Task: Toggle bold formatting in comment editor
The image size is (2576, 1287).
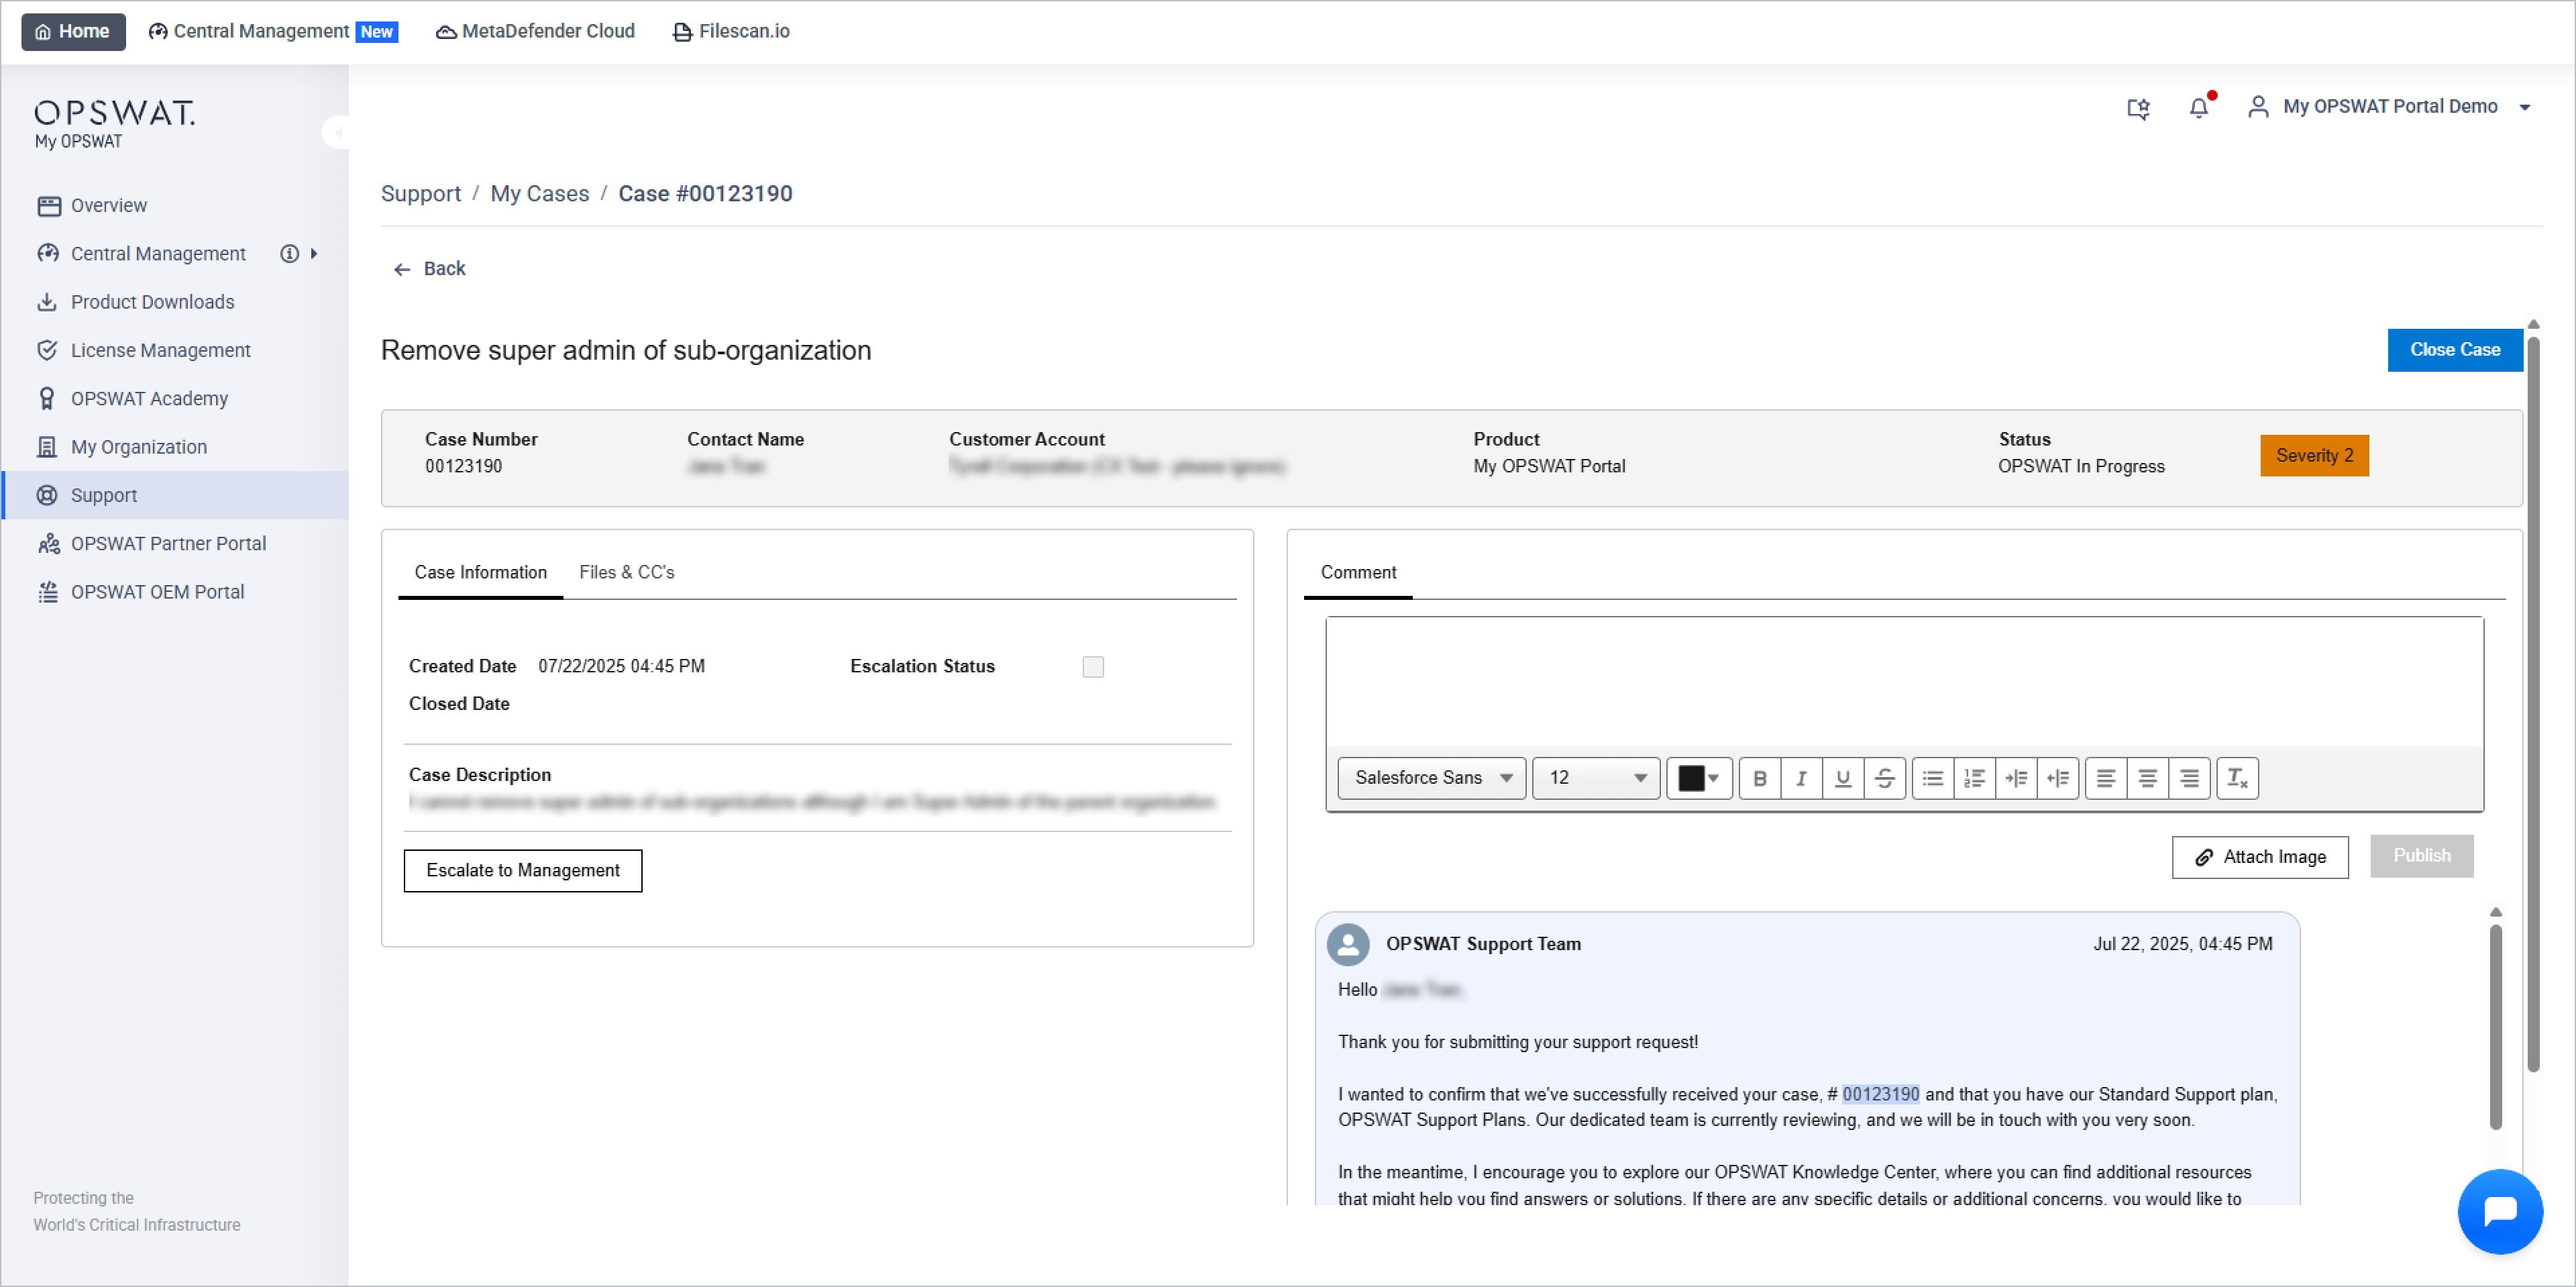Action: (x=1760, y=778)
